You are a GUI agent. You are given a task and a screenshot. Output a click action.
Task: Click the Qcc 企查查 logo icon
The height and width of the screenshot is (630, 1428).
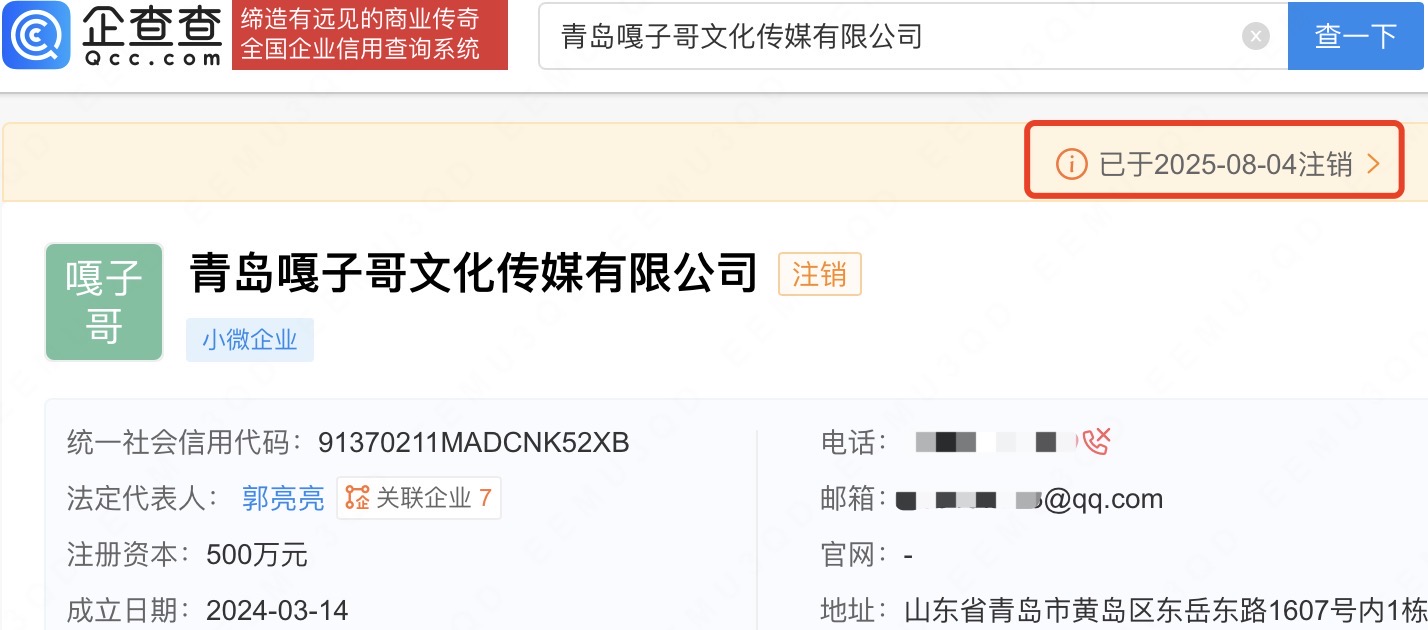click(37, 35)
